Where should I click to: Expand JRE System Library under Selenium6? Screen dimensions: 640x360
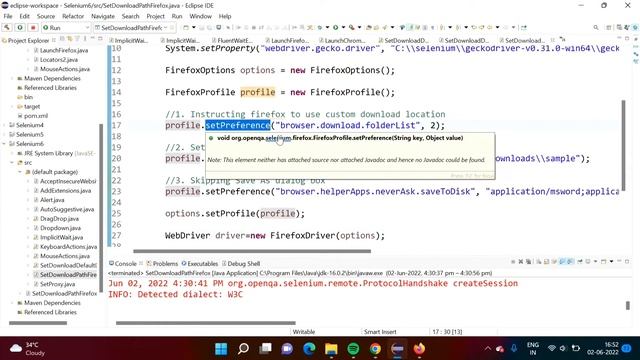point(12,153)
